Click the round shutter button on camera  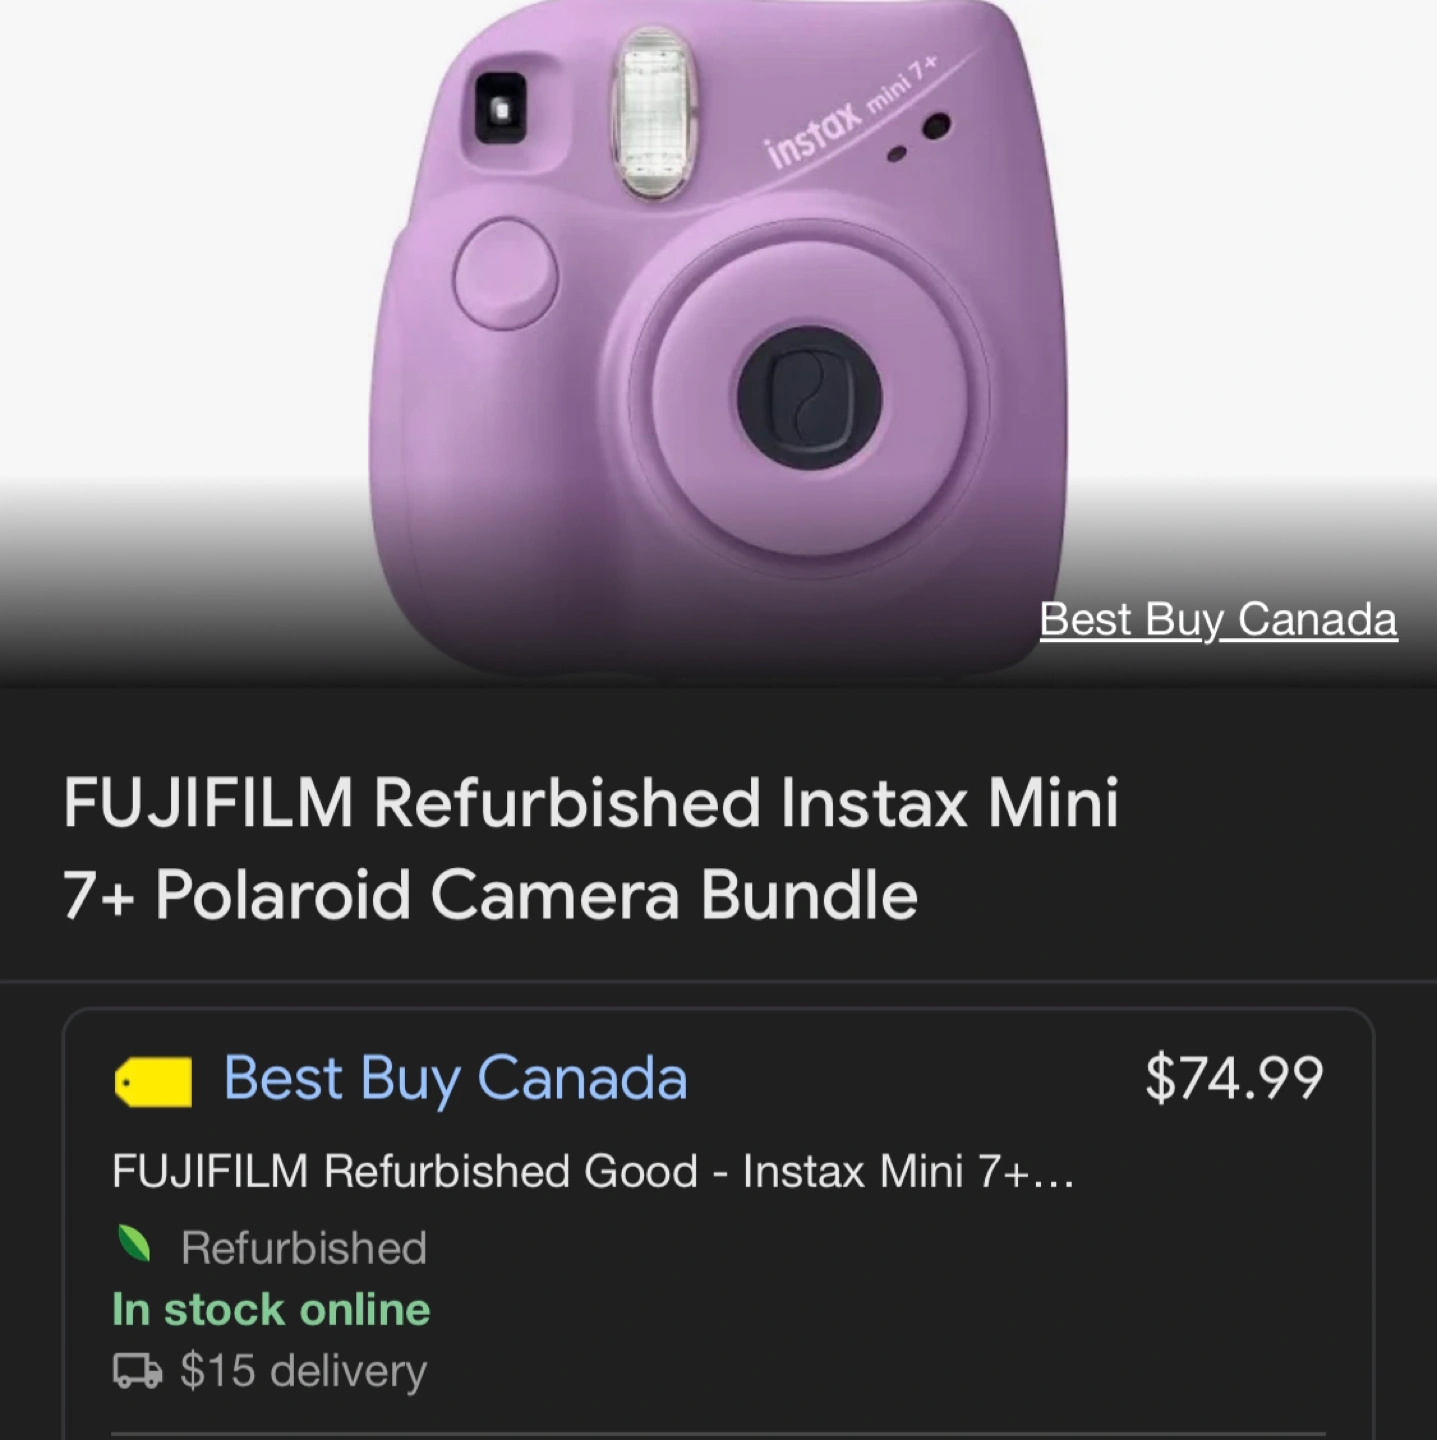pyautogui.click(x=505, y=273)
